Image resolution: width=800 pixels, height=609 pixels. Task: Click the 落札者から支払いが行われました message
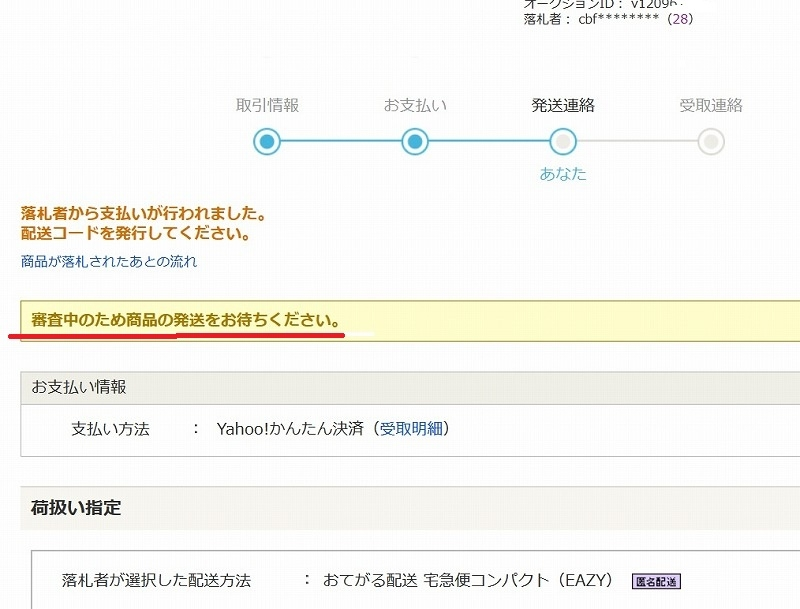144,213
